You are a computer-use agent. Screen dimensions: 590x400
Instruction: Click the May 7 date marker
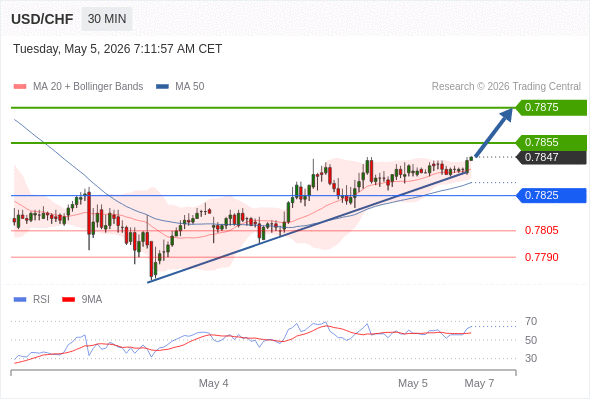[x=479, y=383]
